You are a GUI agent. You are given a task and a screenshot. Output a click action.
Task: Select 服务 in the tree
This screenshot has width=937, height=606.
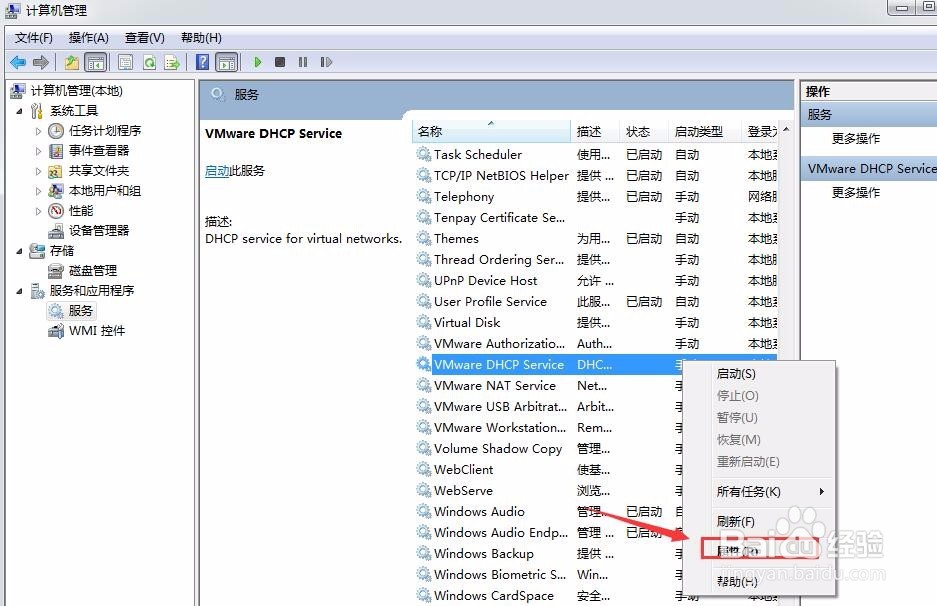pos(80,311)
